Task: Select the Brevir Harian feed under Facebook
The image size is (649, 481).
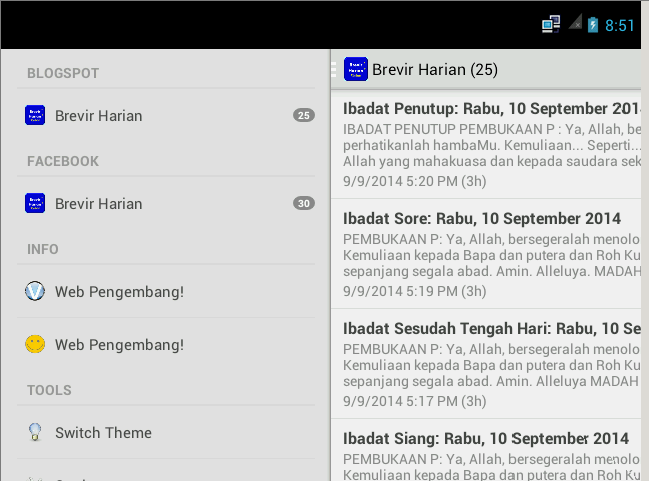Action: pyautogui.click(x=166, y=204)
